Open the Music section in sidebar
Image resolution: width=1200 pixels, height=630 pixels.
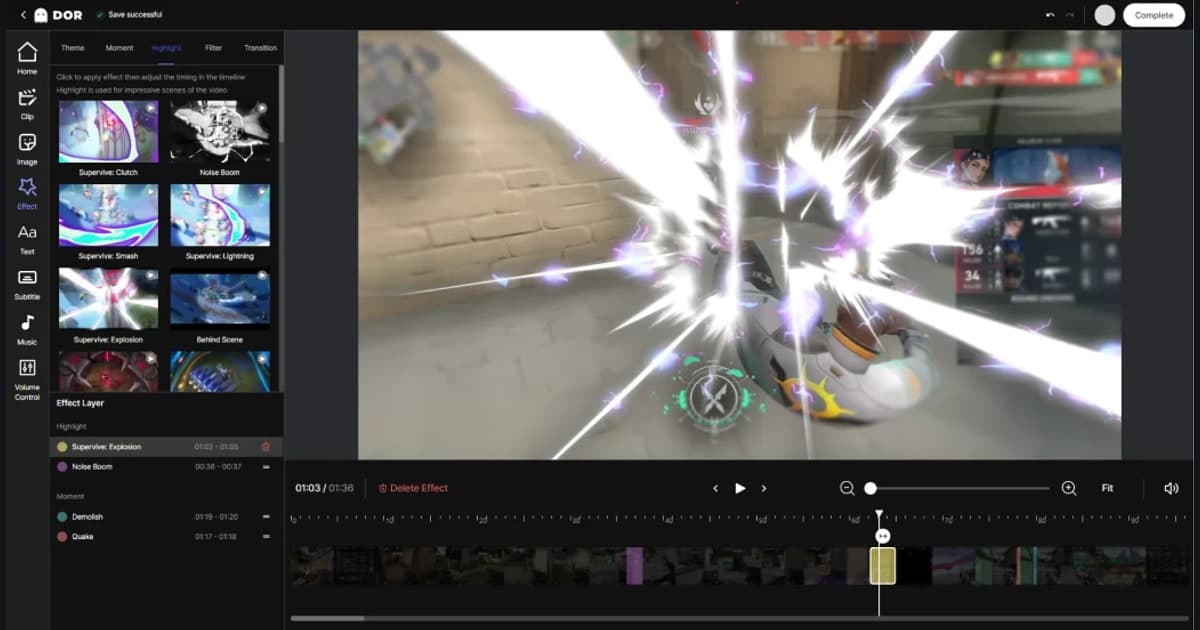27,329
